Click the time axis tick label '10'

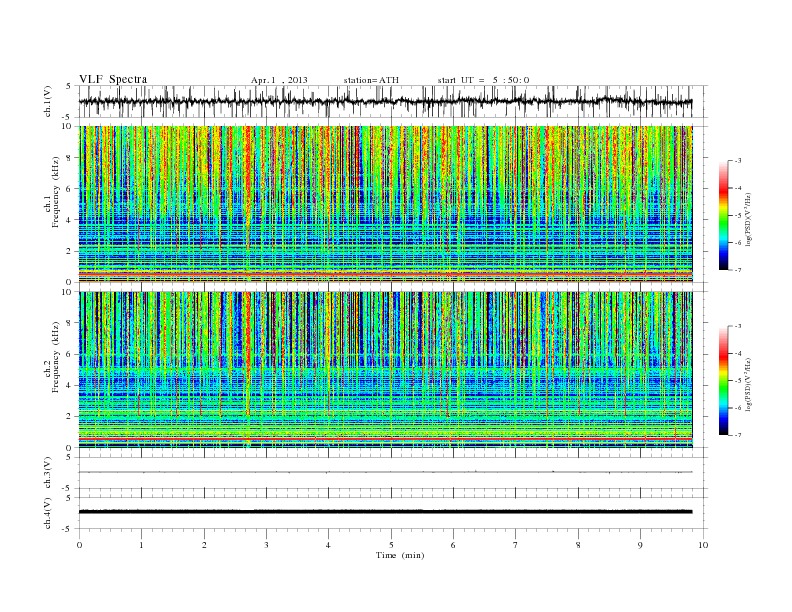point(703,545)
